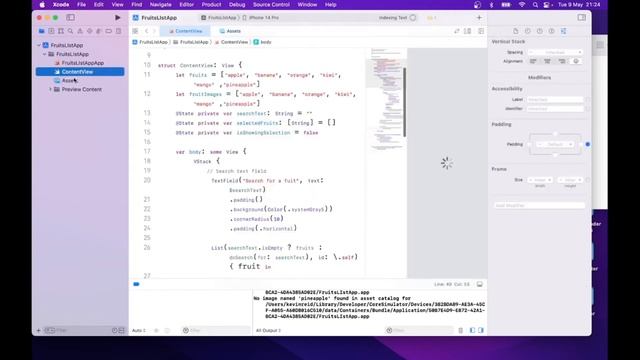Add file with navigator plus button
The width and height of the screenshot is (640, 360).
point(39,330)
